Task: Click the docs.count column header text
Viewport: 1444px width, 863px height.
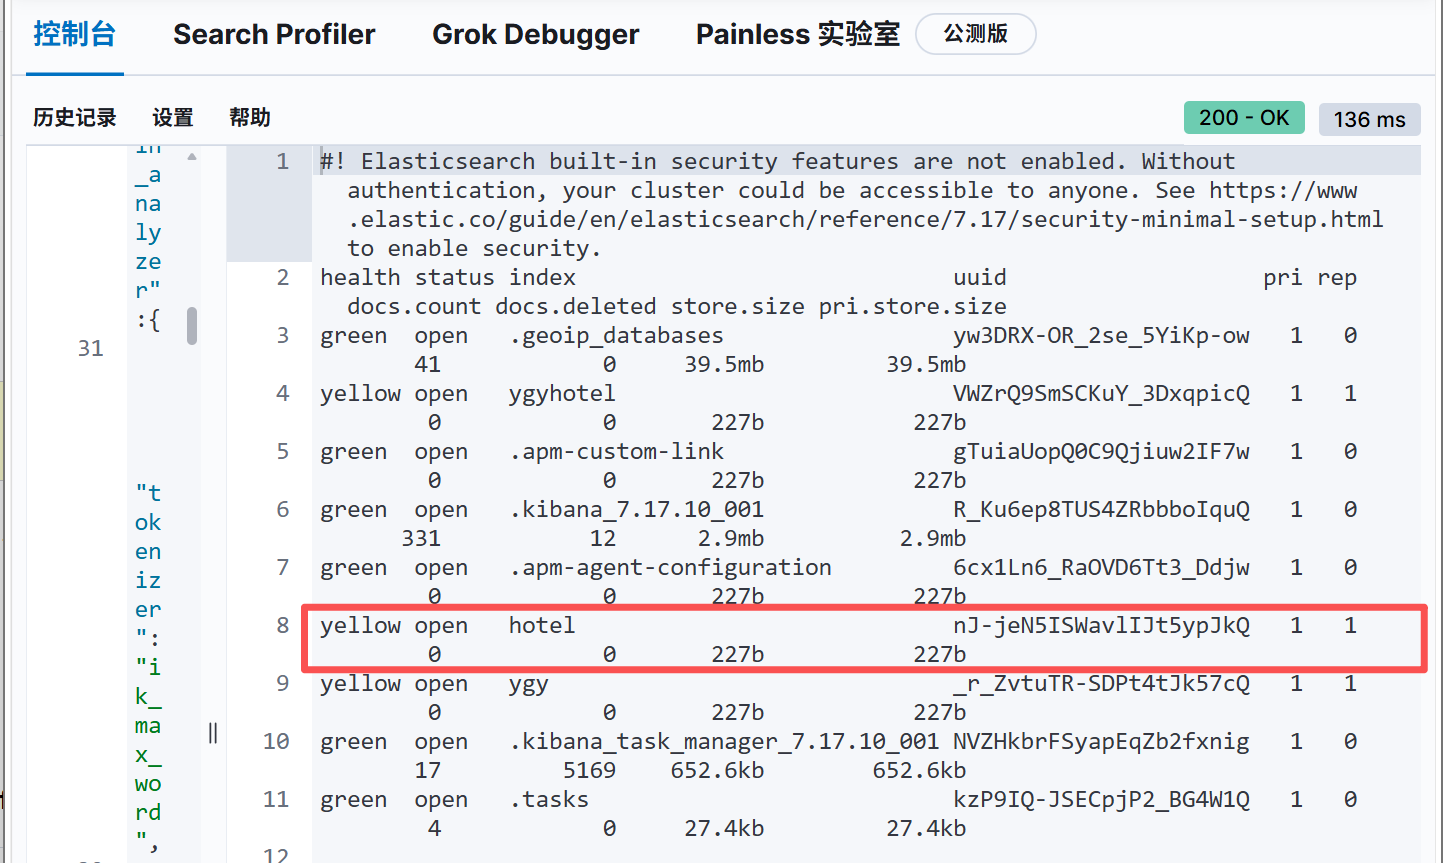Action: point(414,306)
